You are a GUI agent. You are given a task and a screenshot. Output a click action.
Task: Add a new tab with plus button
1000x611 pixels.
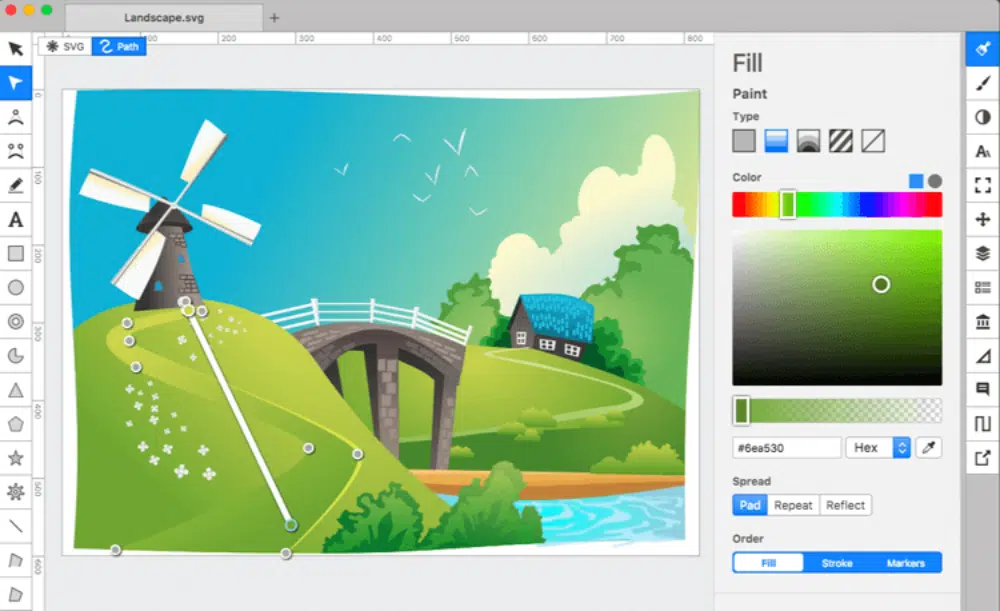(x=275, y=17)
